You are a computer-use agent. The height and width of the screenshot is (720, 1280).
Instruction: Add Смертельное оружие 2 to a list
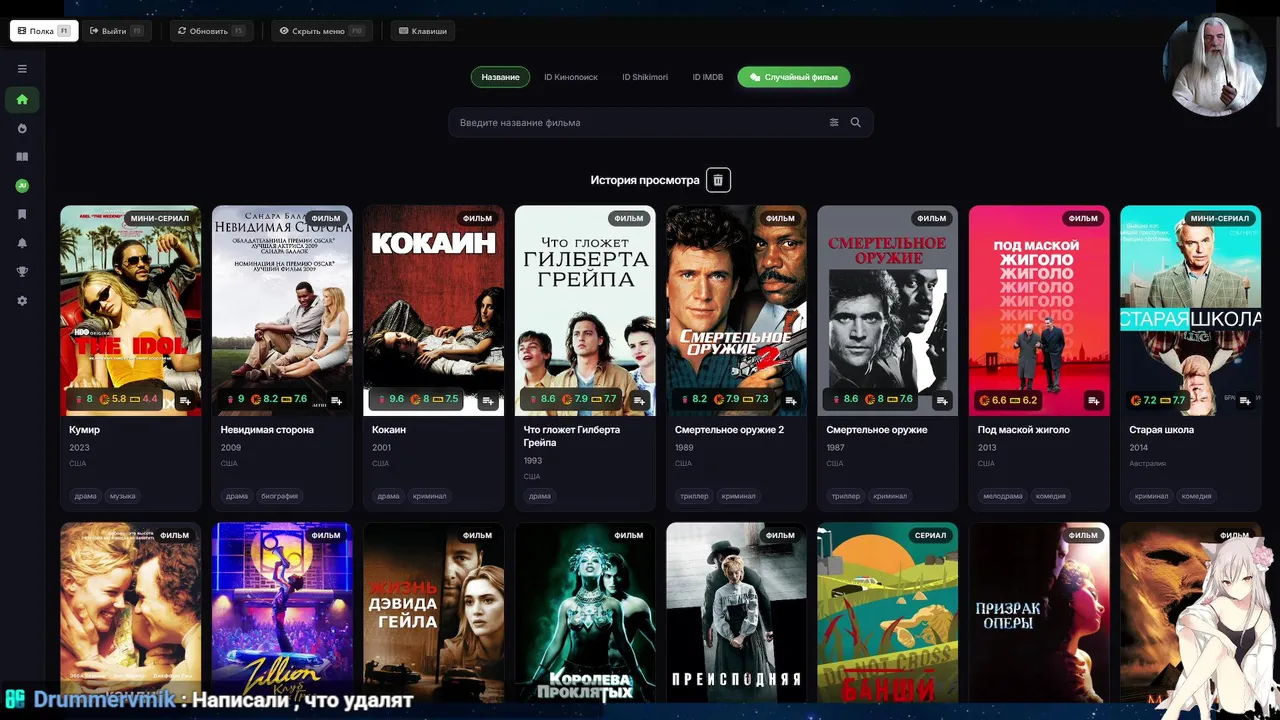791,400
